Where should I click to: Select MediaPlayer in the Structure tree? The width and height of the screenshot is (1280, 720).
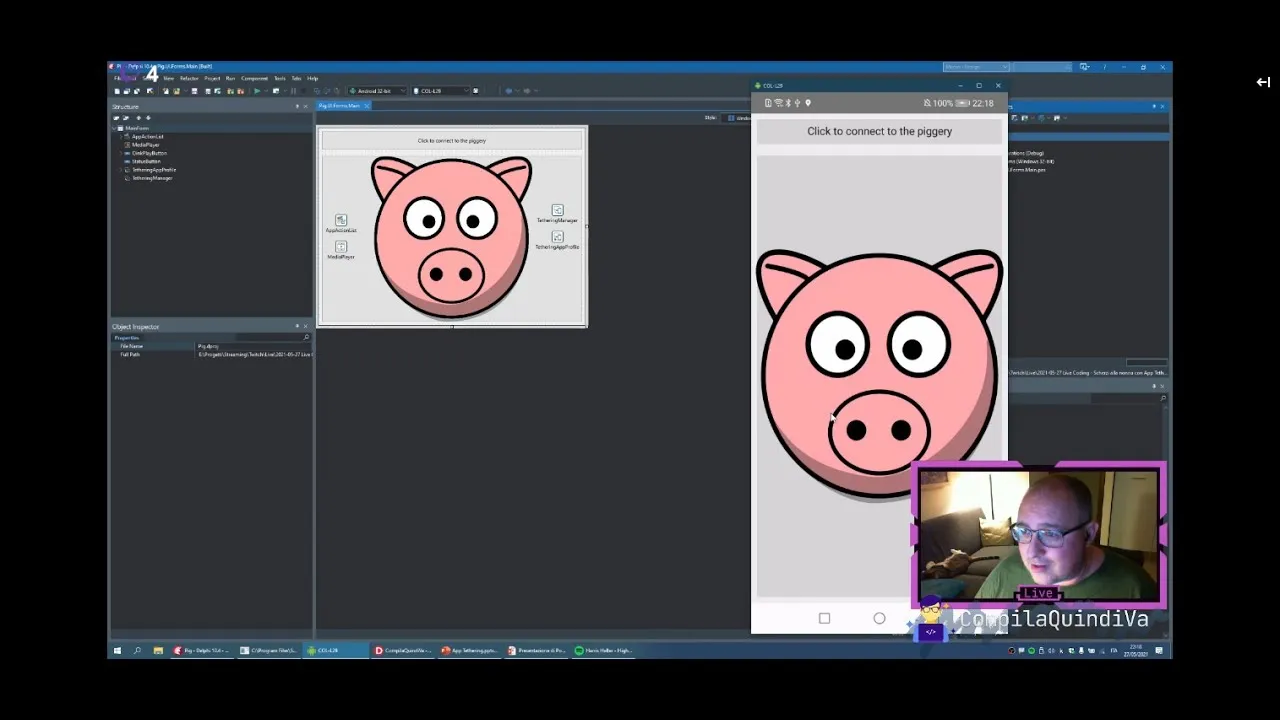[x=146, y=145]
